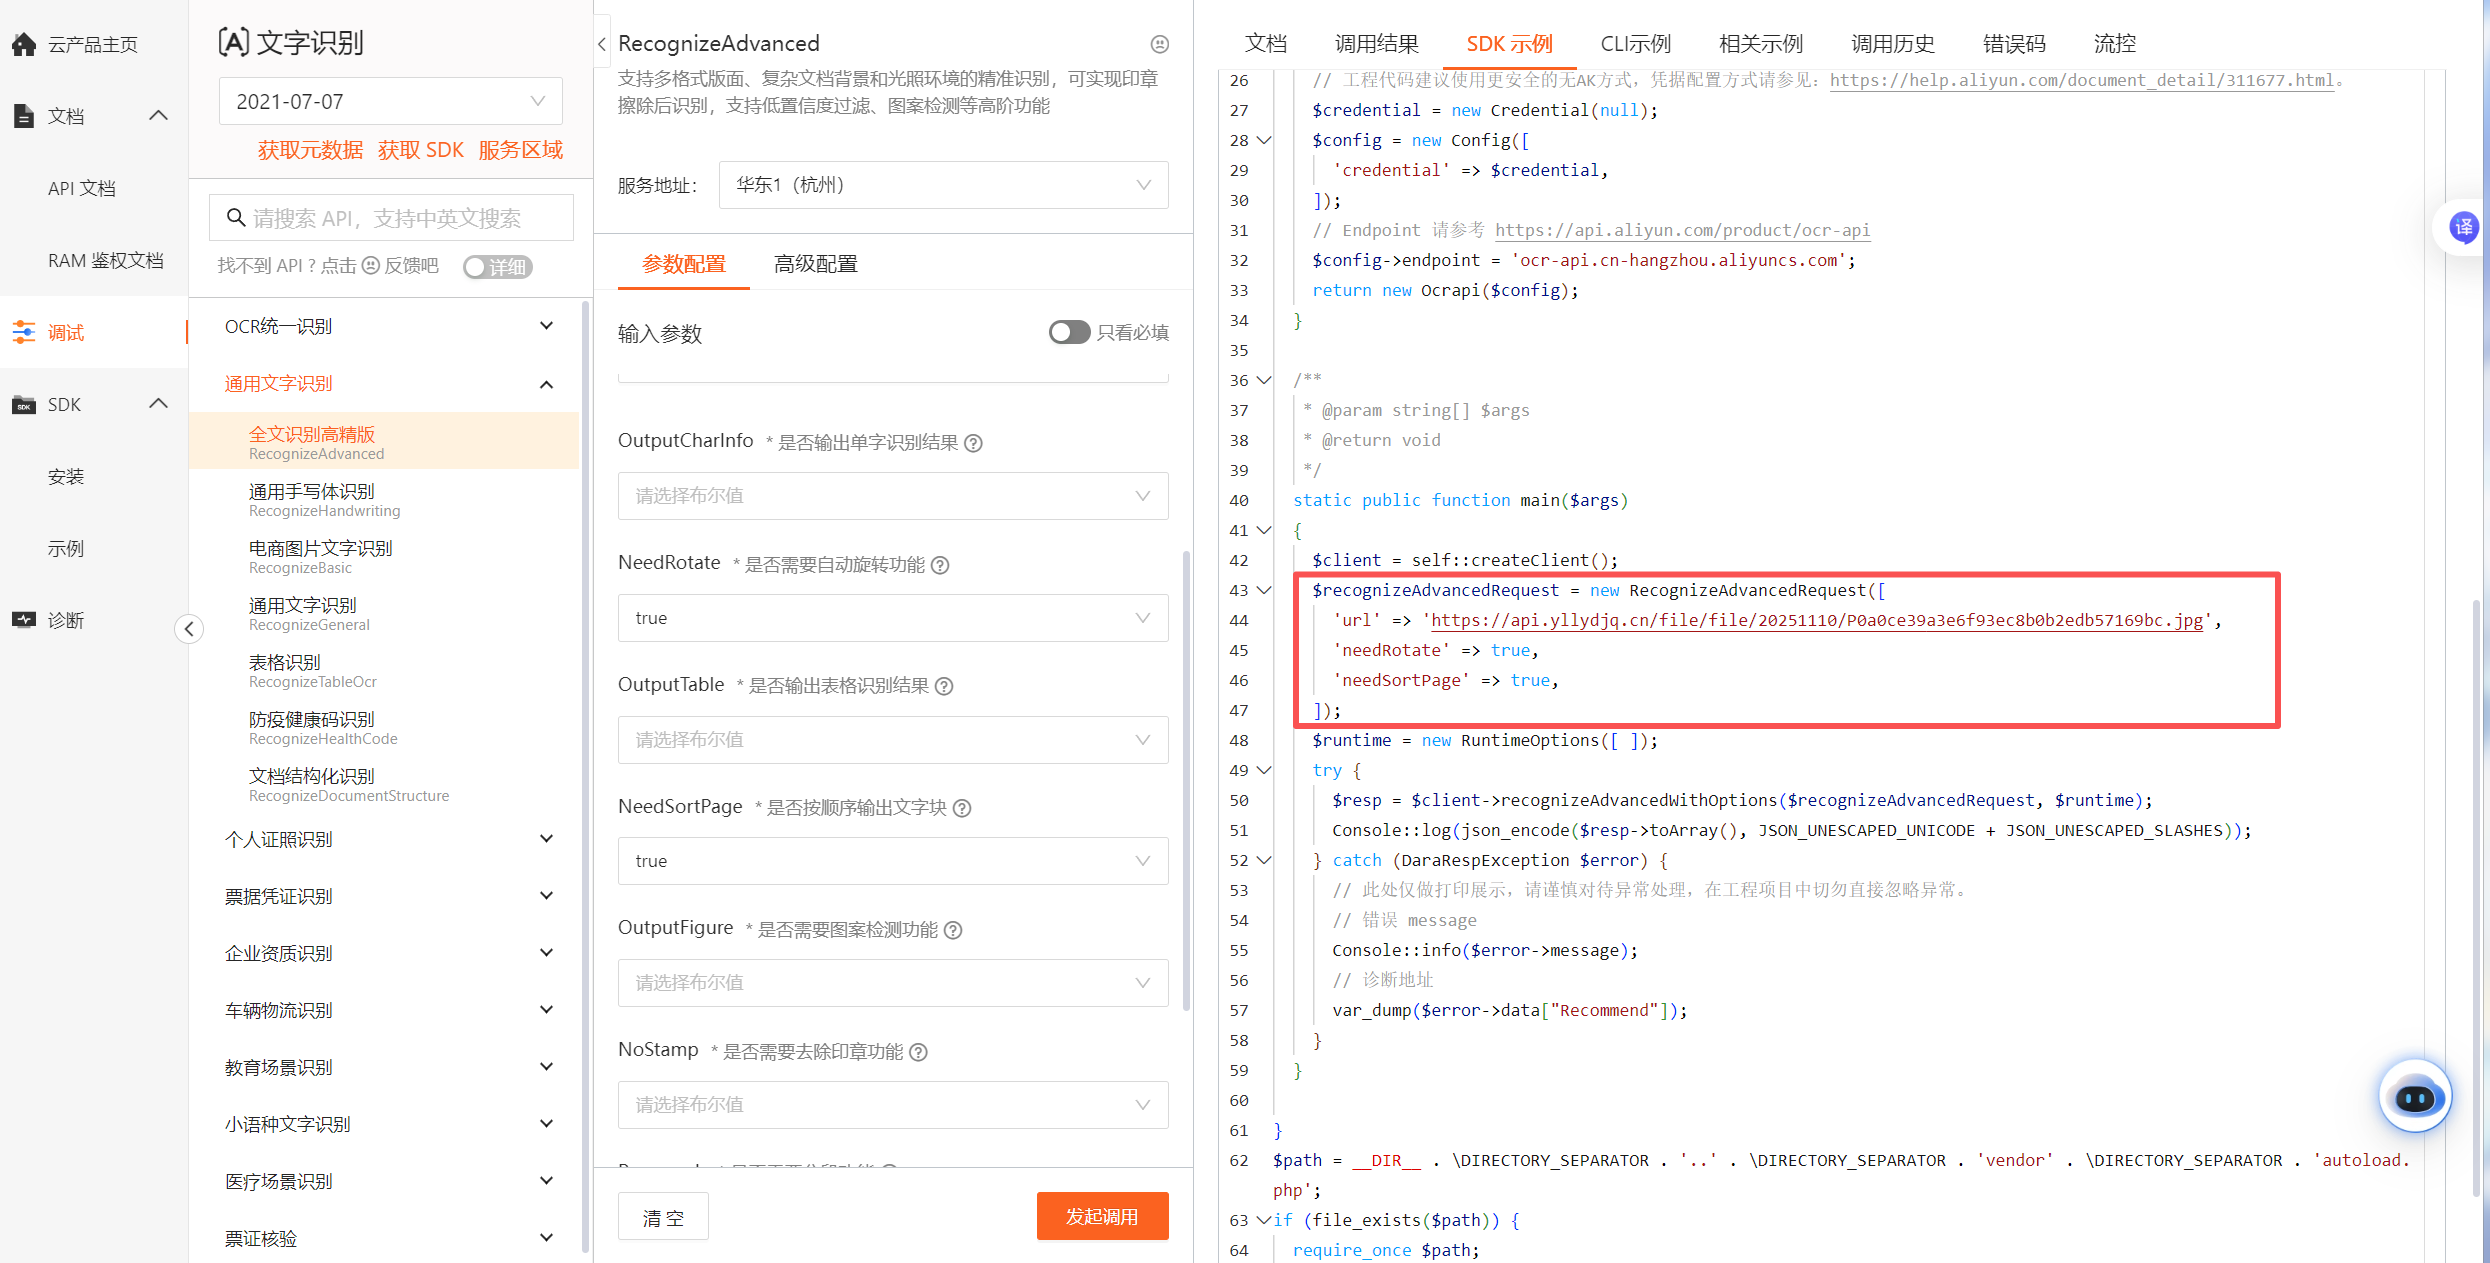
Task: Toggle the 详细 detail switch
Action: [497, 267]
